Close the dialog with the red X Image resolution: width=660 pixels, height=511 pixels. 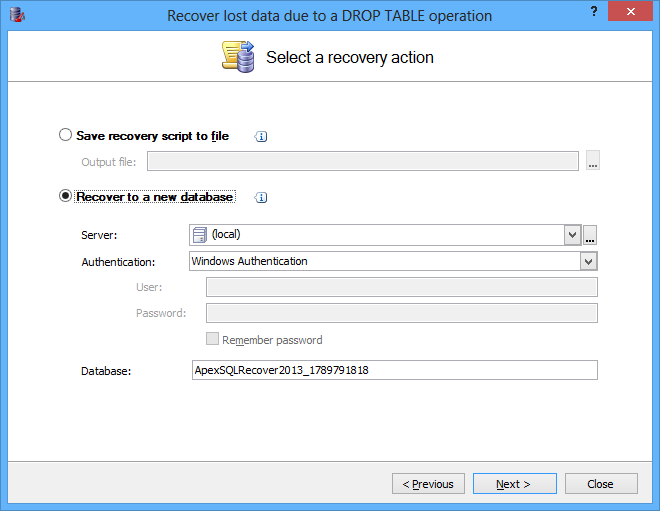[x=630, y=11]
